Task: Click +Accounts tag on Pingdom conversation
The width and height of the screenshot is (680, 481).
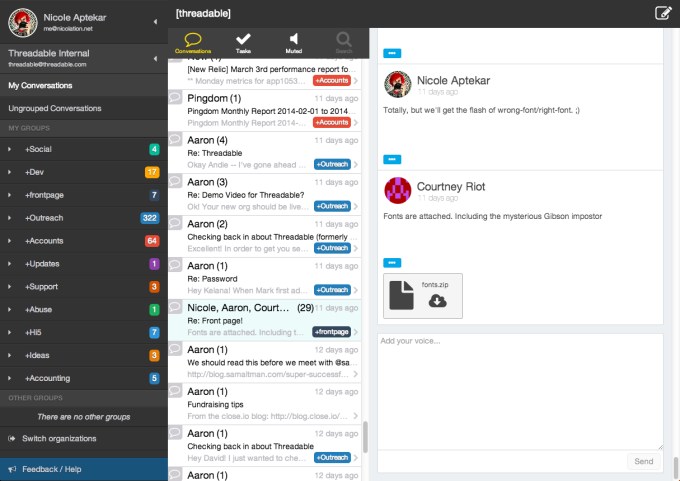Action: click(x=332, y=123)
